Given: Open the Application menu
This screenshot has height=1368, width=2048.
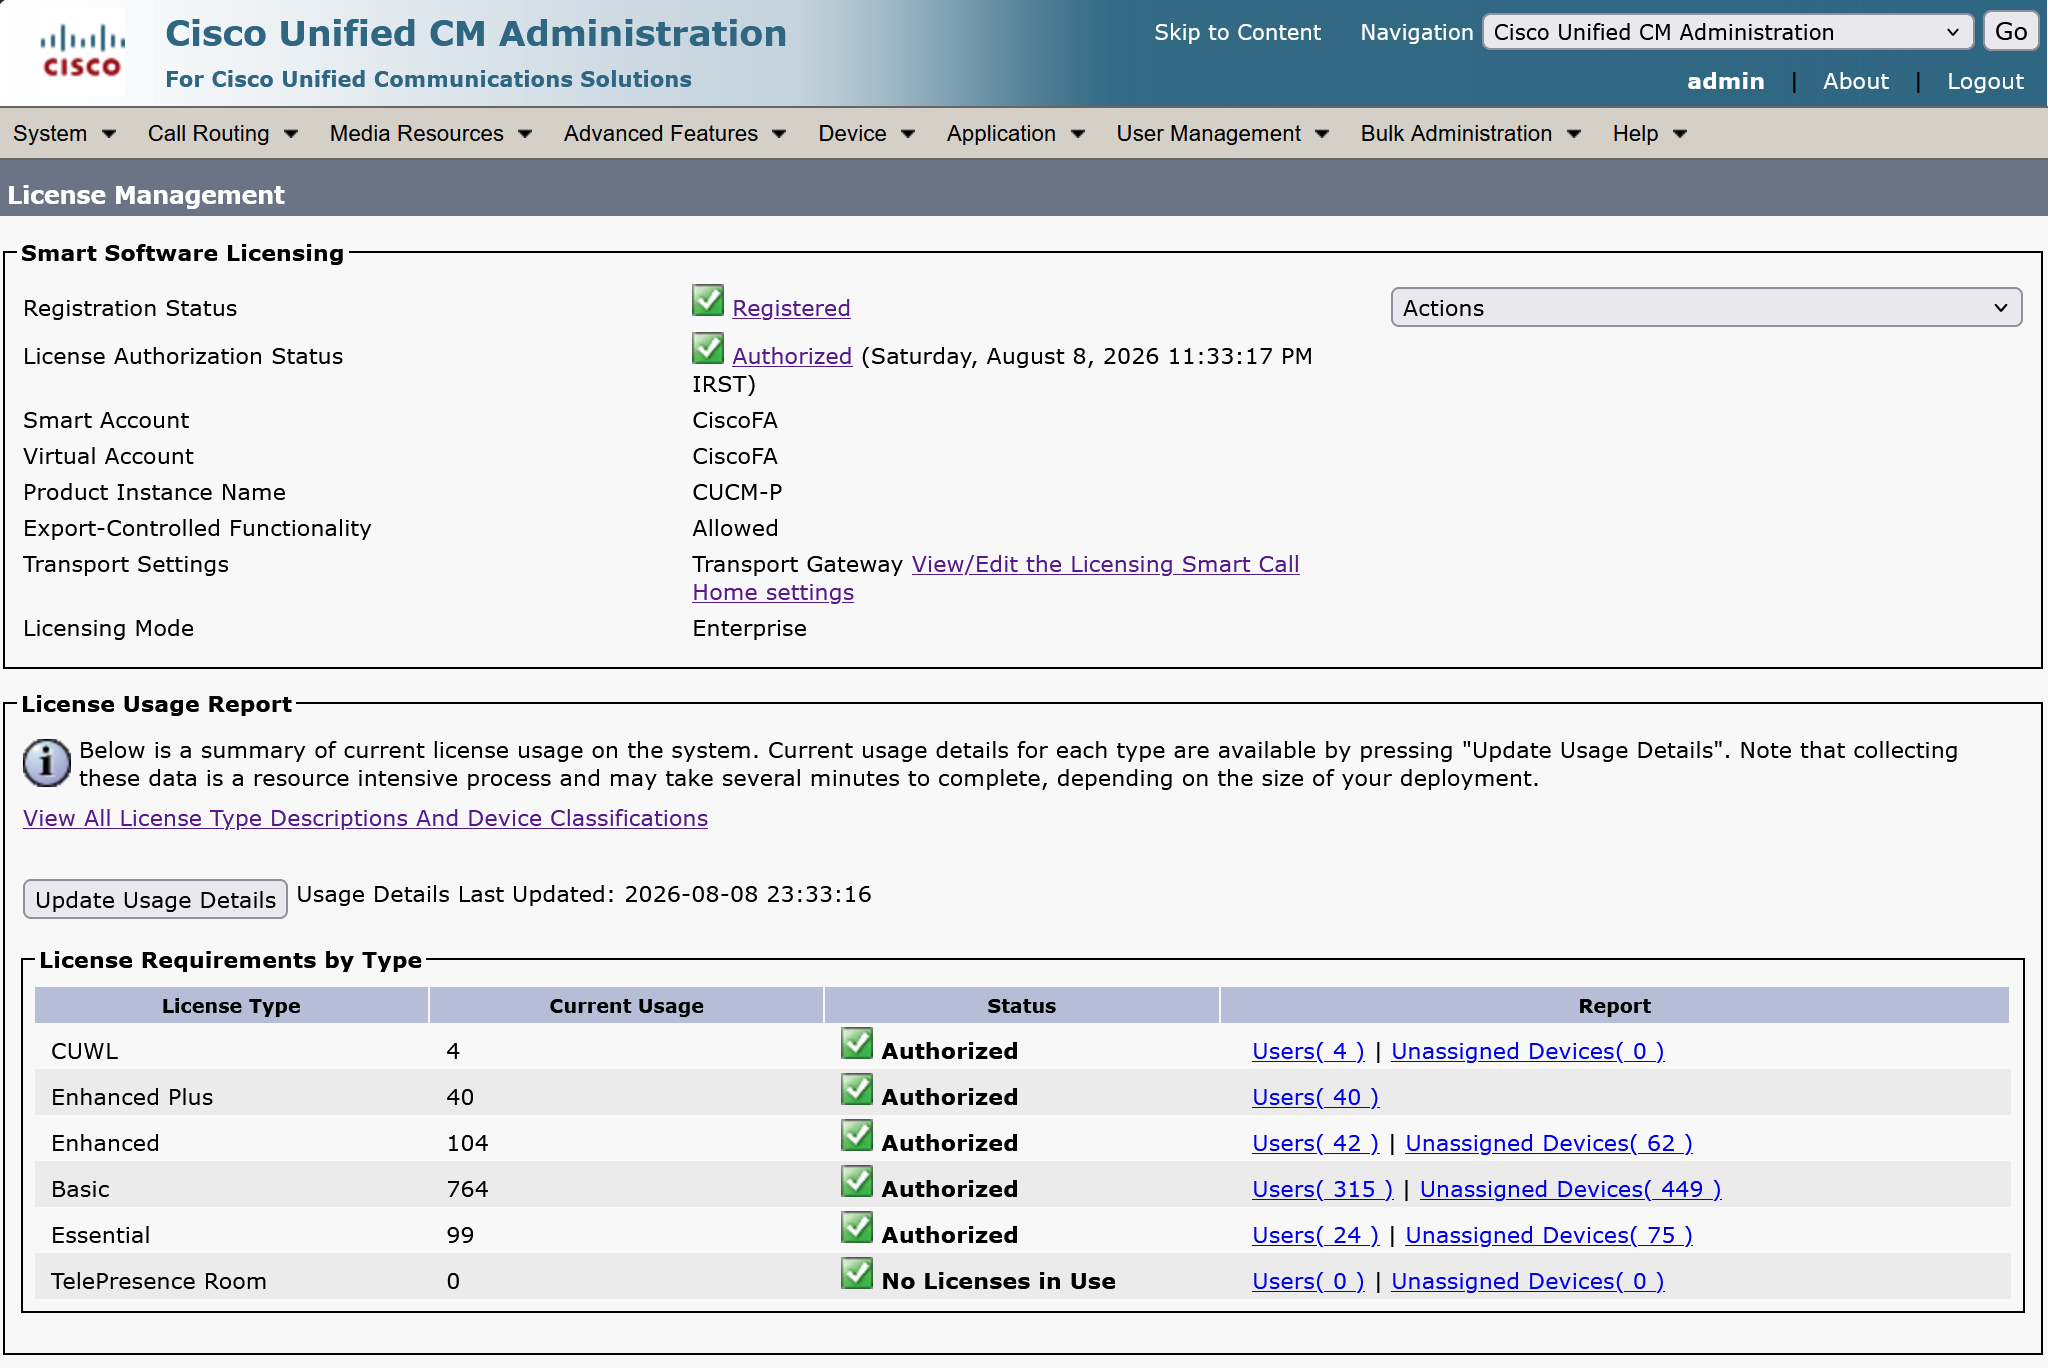Looking at the screenshot, I should (1016, 134).
